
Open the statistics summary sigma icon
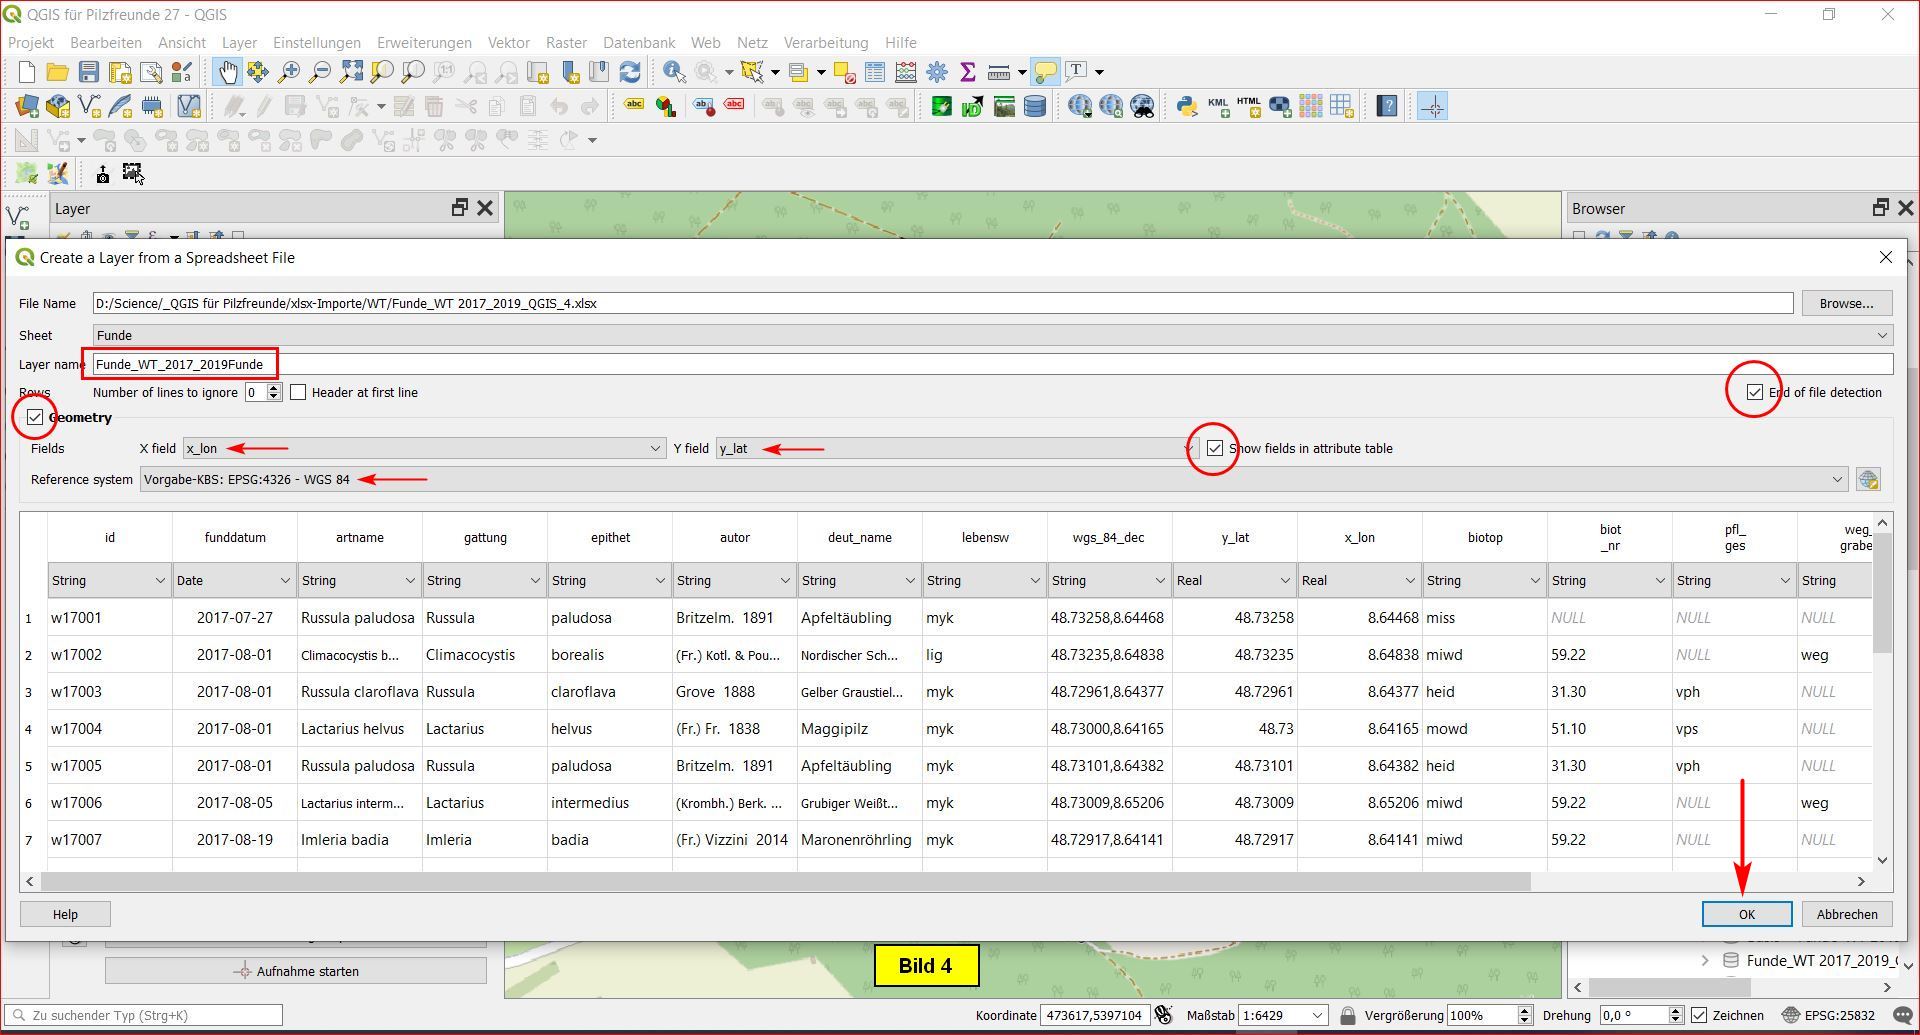pos(967,72)
